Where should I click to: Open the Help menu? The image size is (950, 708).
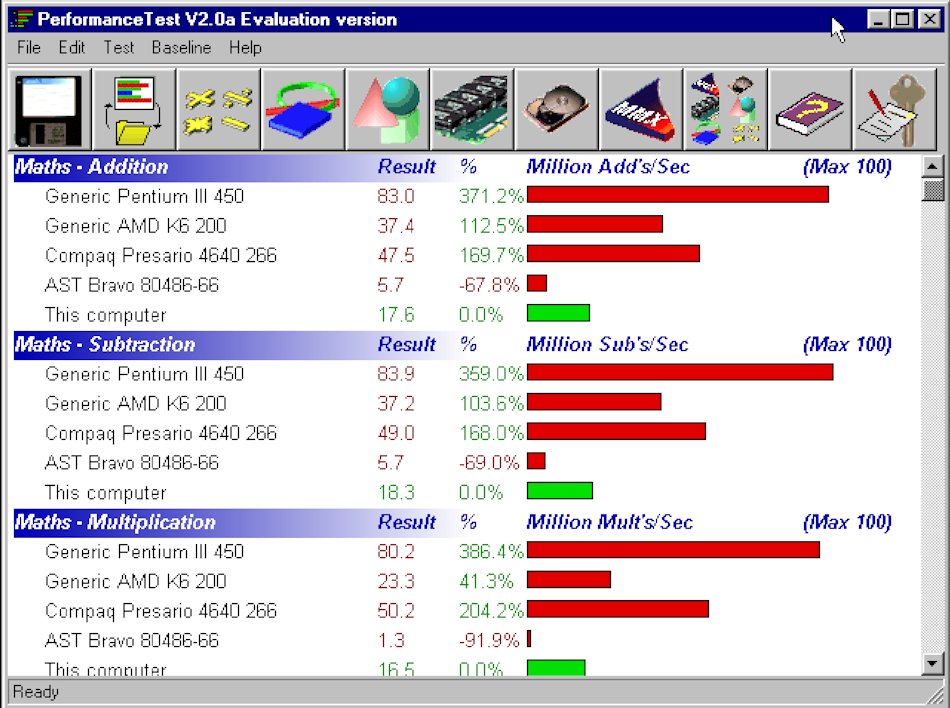(245, 47)
